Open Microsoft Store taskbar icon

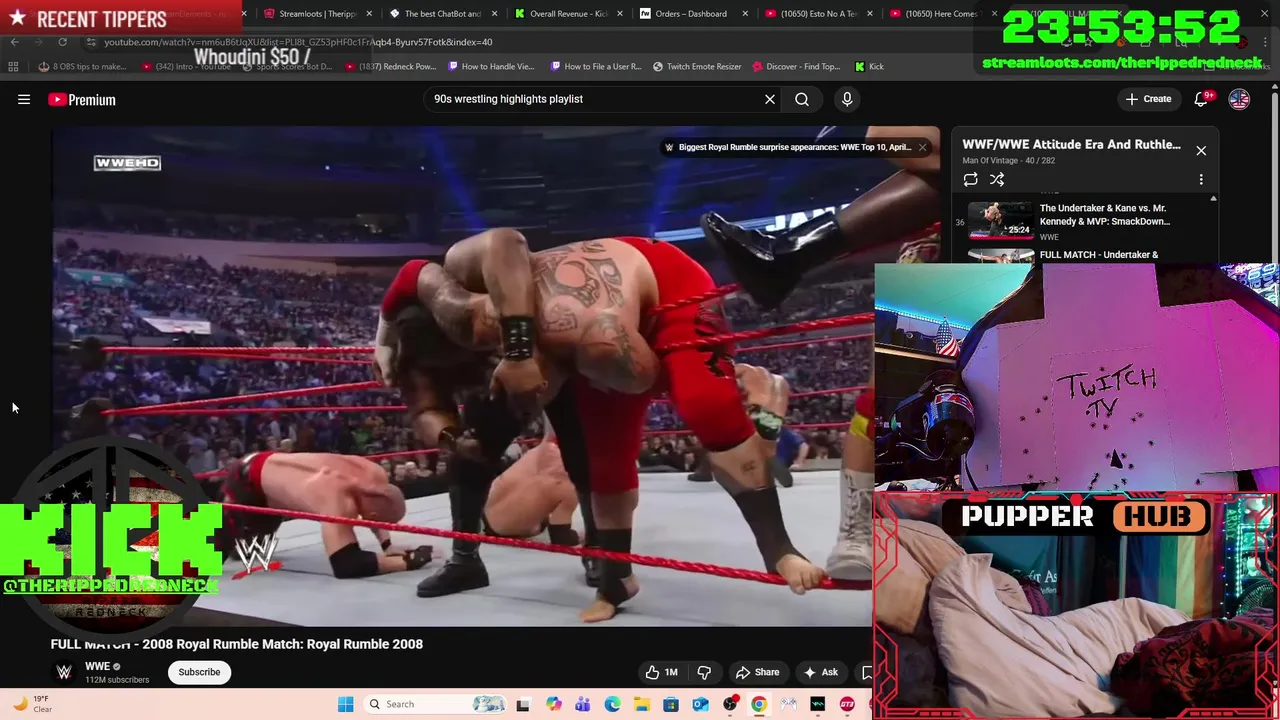(671, 704)
